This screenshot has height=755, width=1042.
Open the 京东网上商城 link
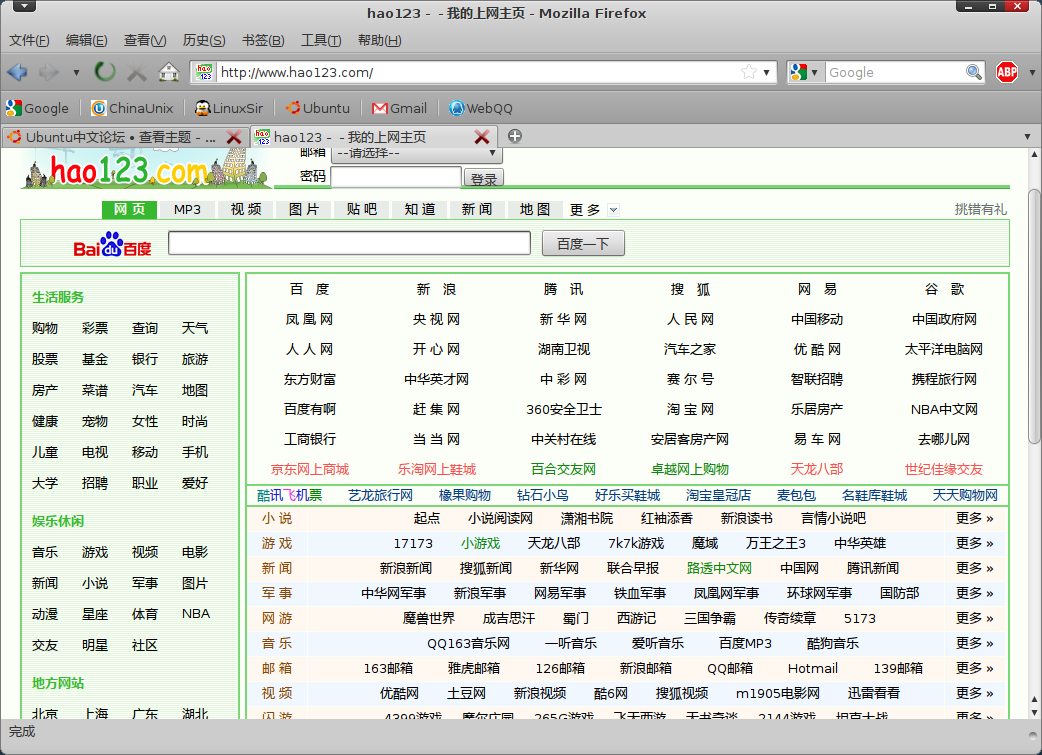click(310, 469)
